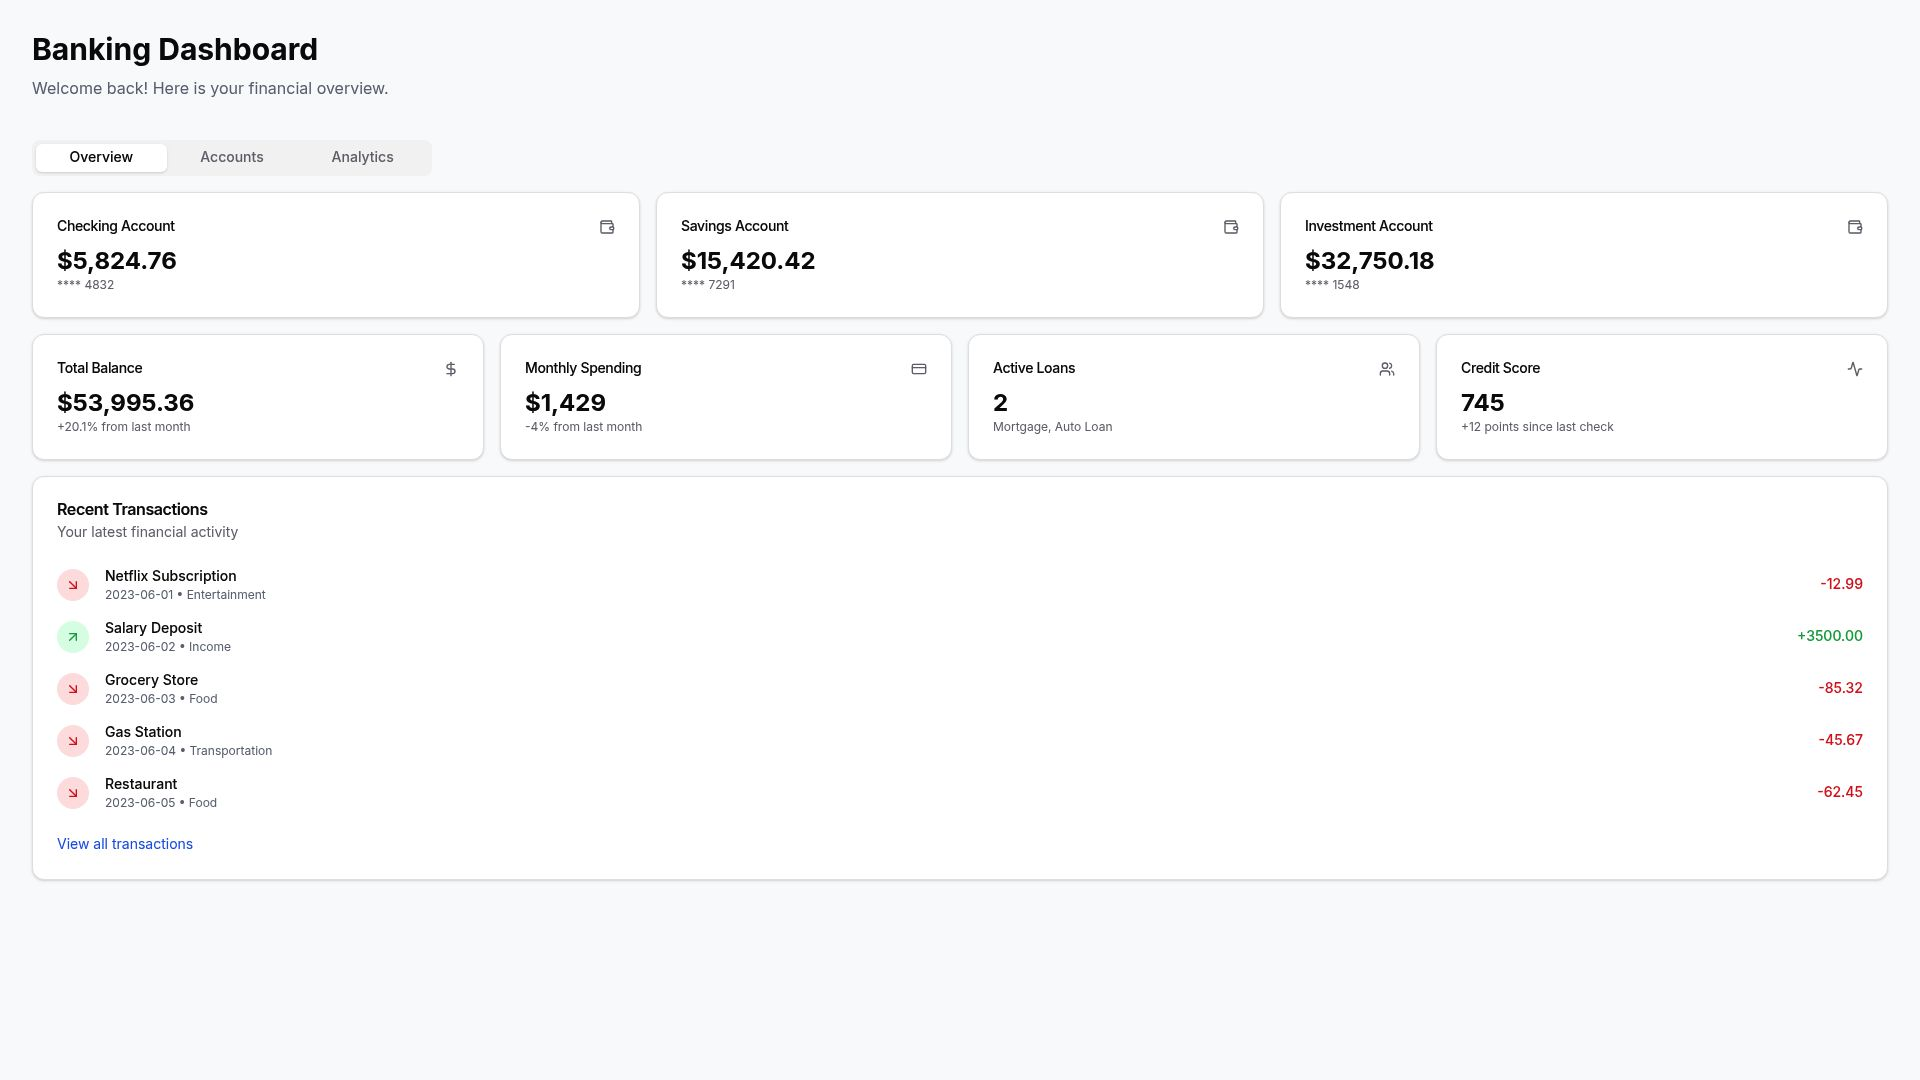1920x1080 pixels.
Task: Click Salary Deposit green arrow icon
Action: [x=73, y=637]
